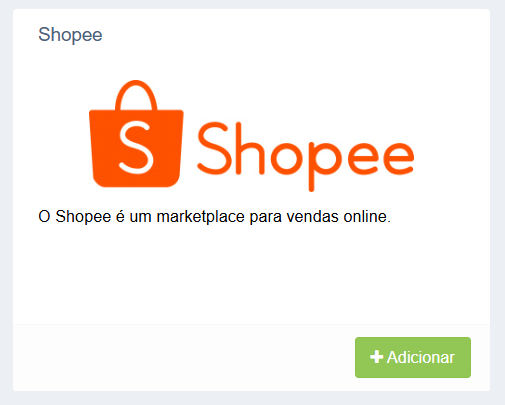This screenshot has height=405, width=505.
Task: Click the gray card footer area
Action: (x=251, y=357)
